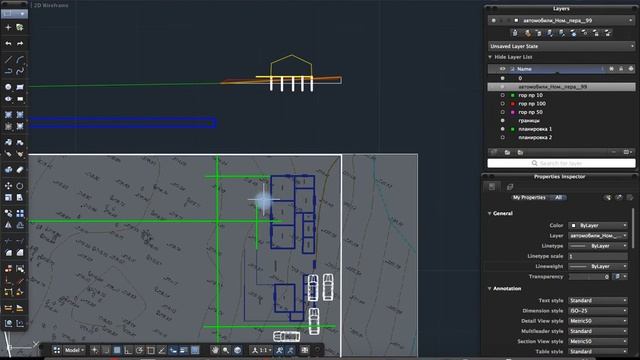Viewport: 640px width, 360px height.
Task: Open the layout quick view grid icon
Action: click(57, 350)
